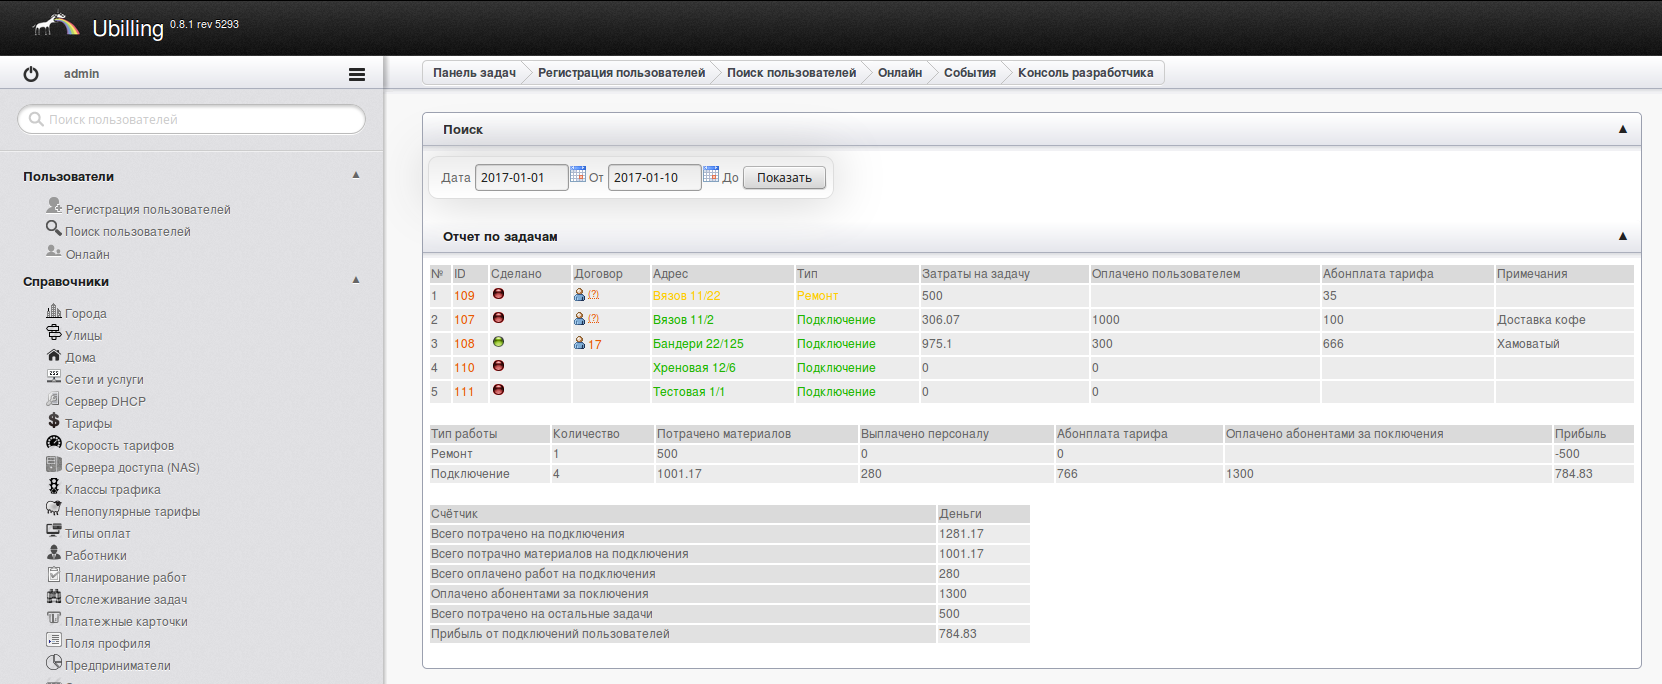The image size is (1662, 684).
Task: Click the red status indicator for task 111
Action: click(x=498, y=390)
